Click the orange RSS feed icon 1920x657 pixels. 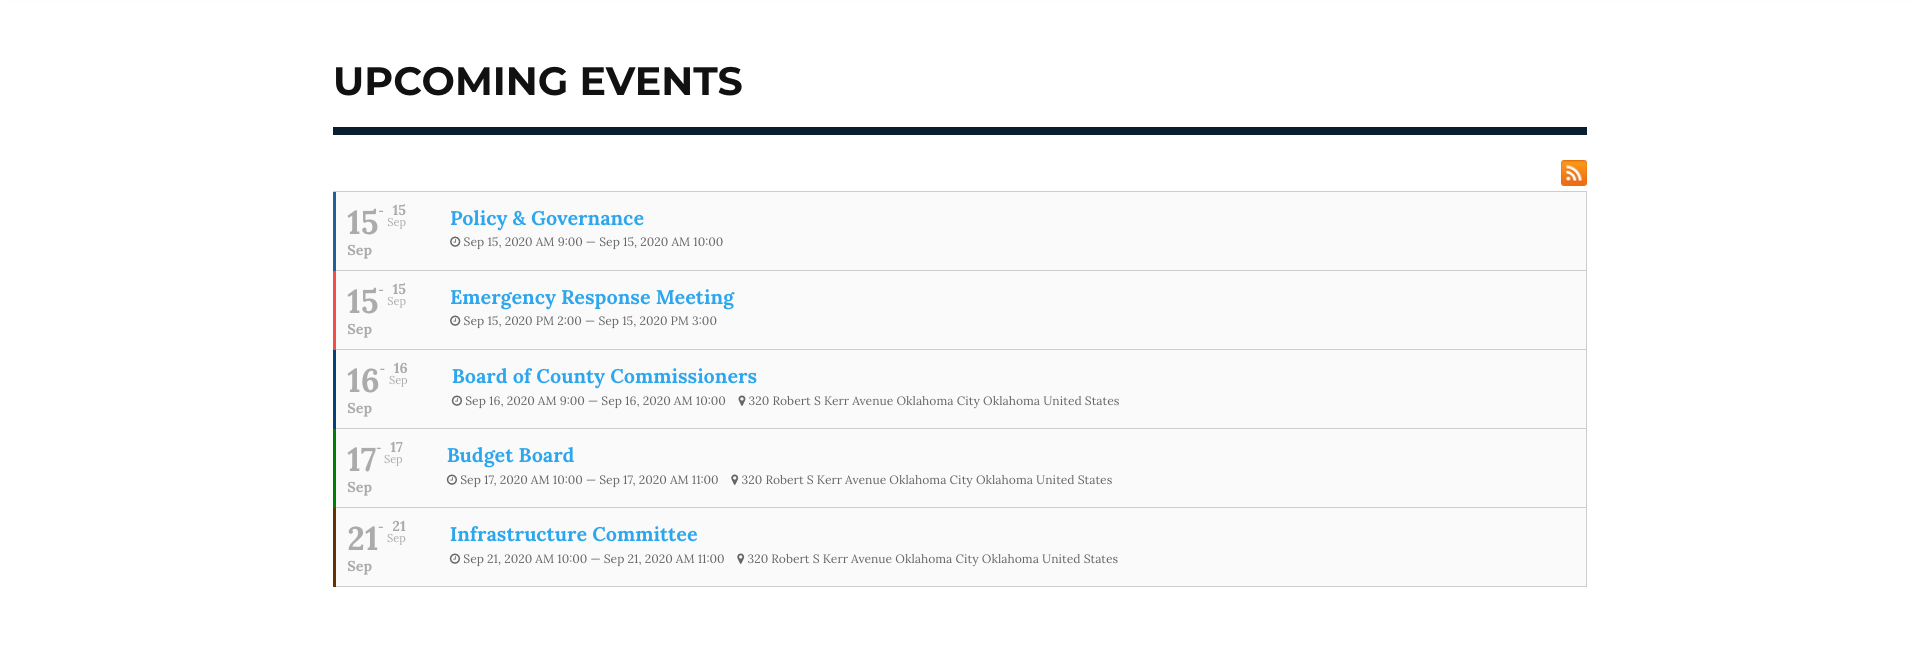click(1573, 173)
